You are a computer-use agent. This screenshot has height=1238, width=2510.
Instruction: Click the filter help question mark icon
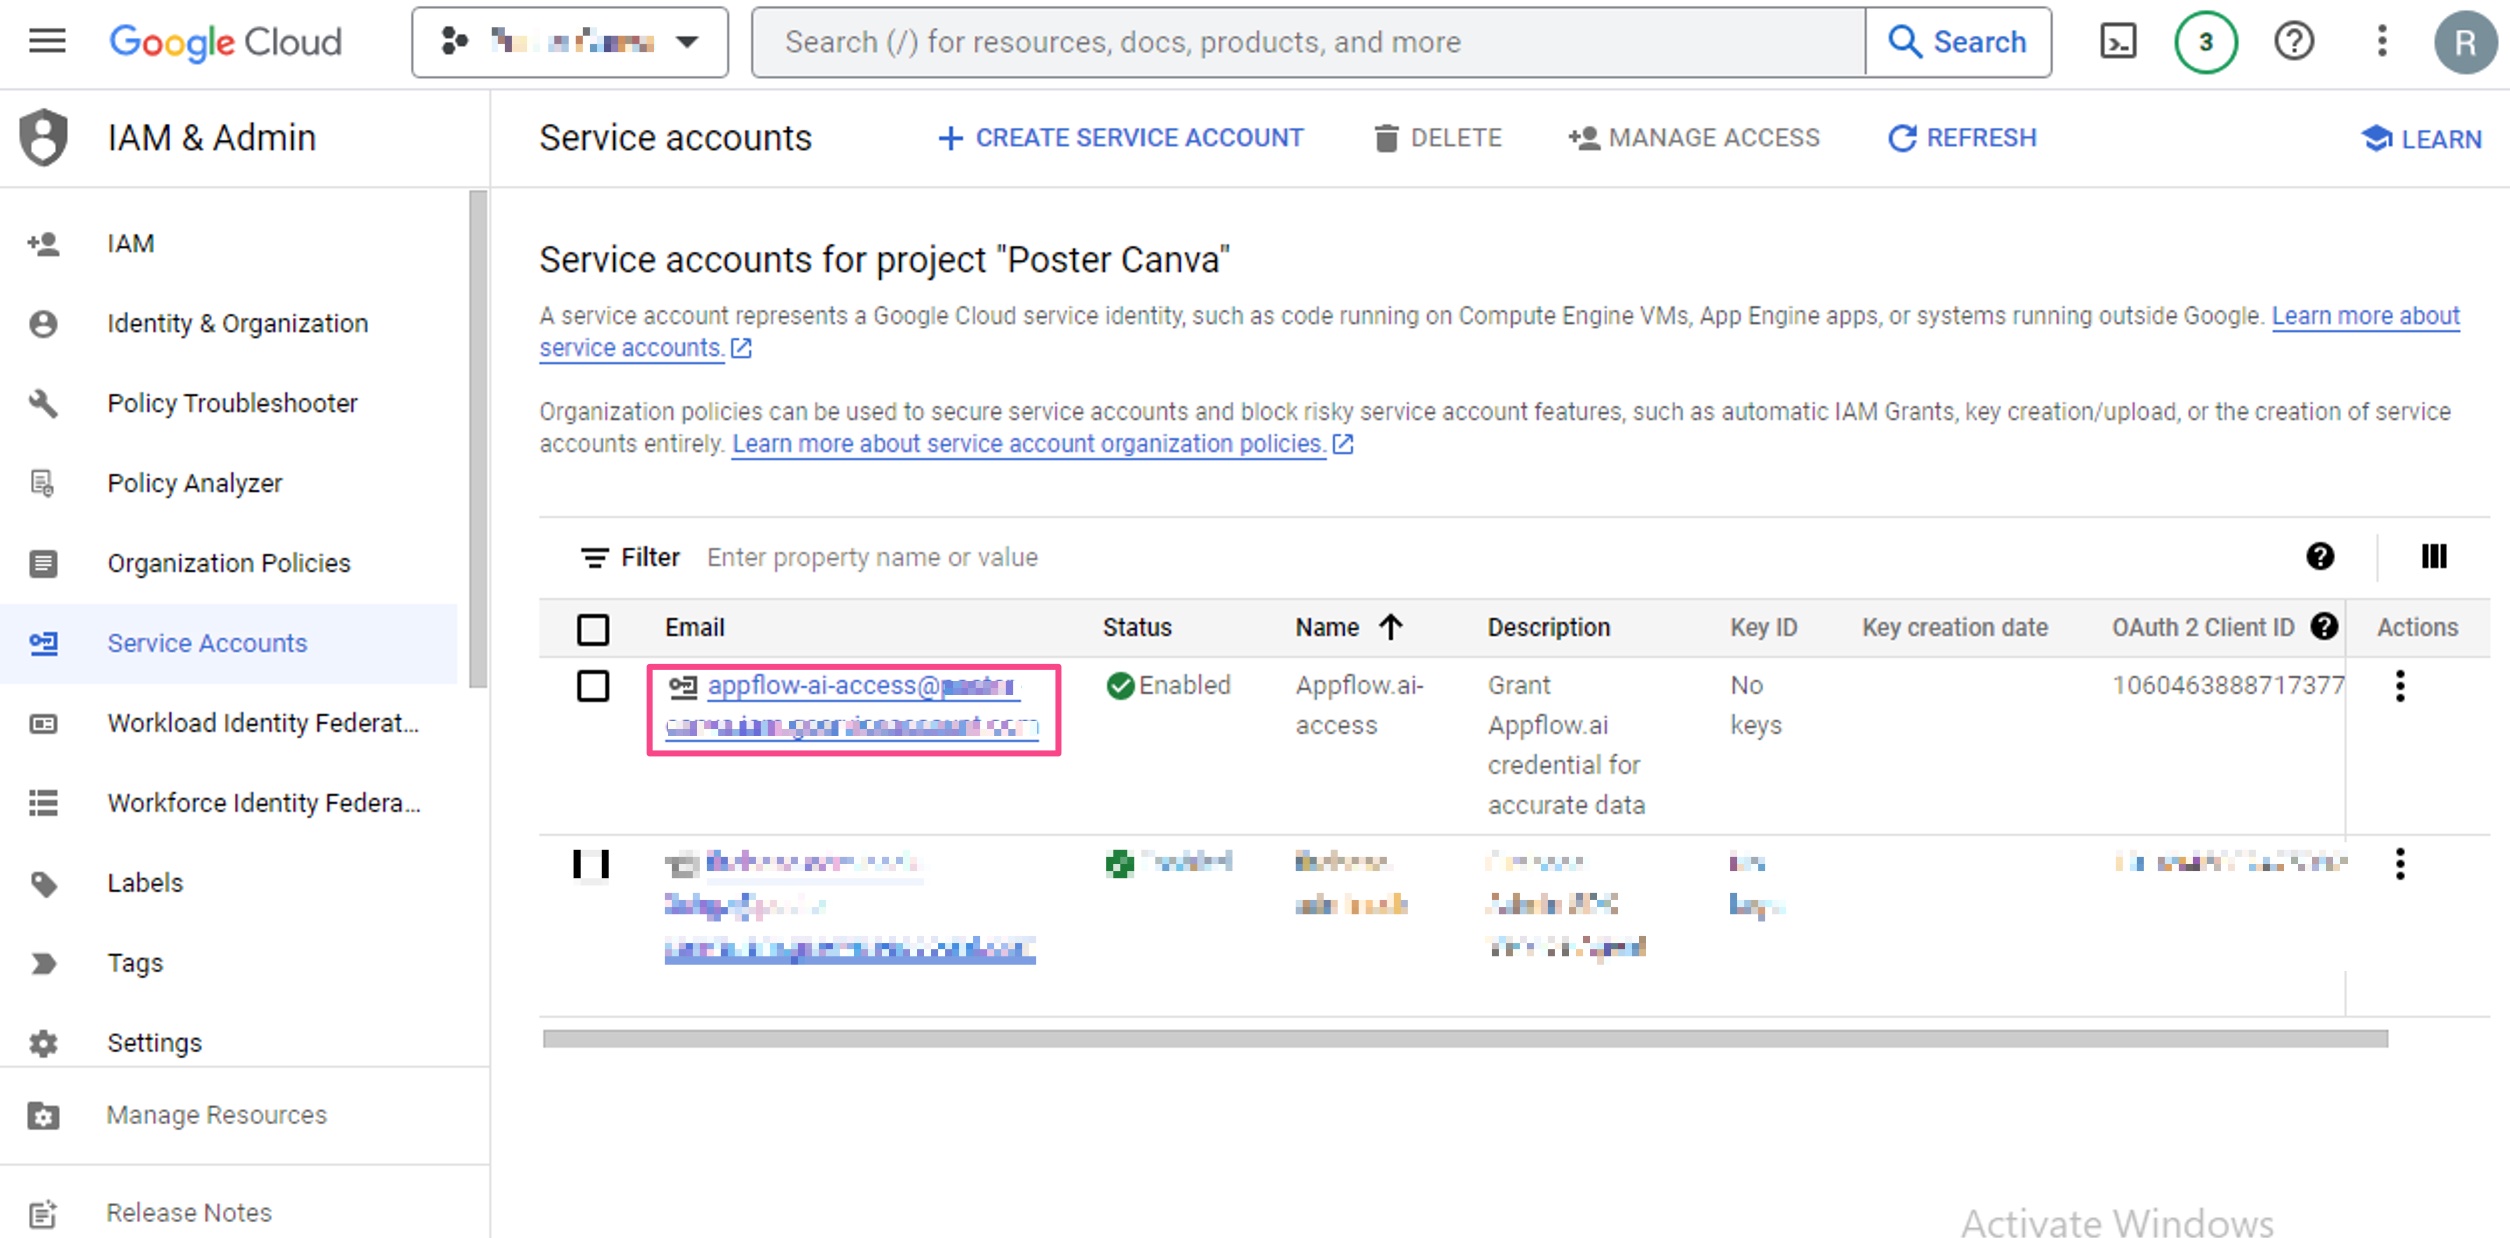pos(2322,557)
